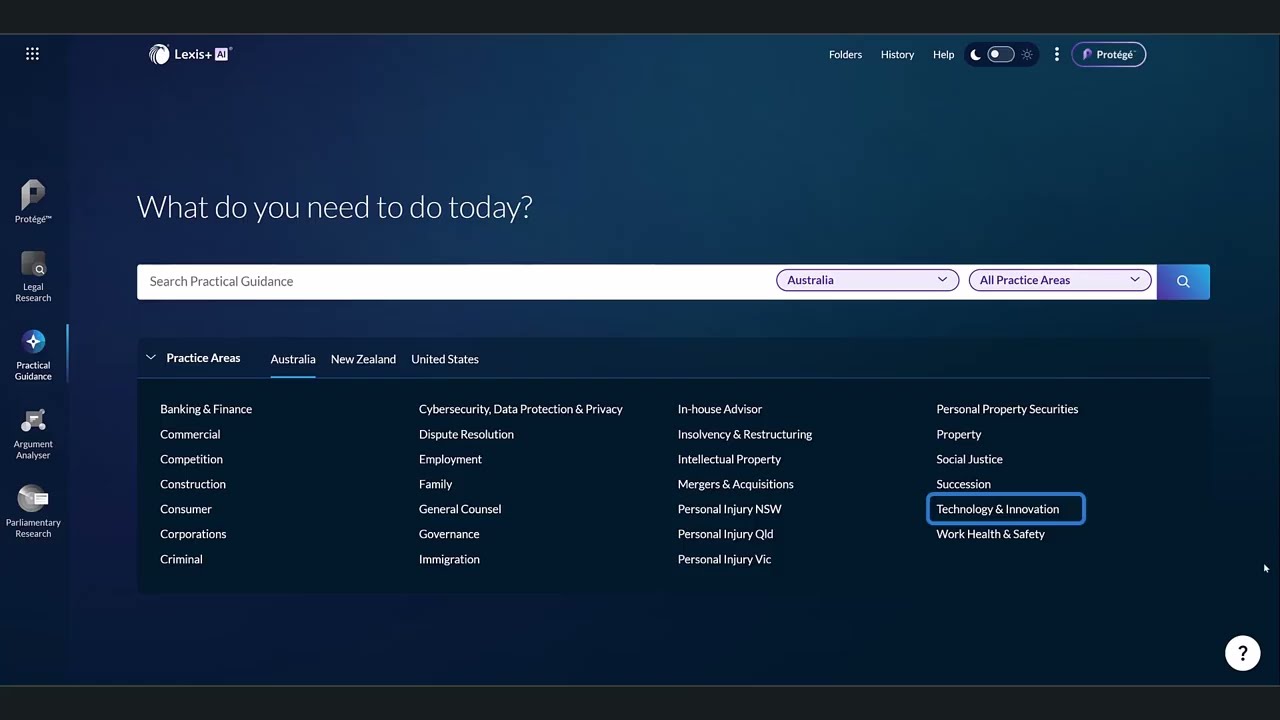Open the All Practice Areas dropdown
Image resolution: width=1280 pixels, height=720 pixels.
[1060, 280]
